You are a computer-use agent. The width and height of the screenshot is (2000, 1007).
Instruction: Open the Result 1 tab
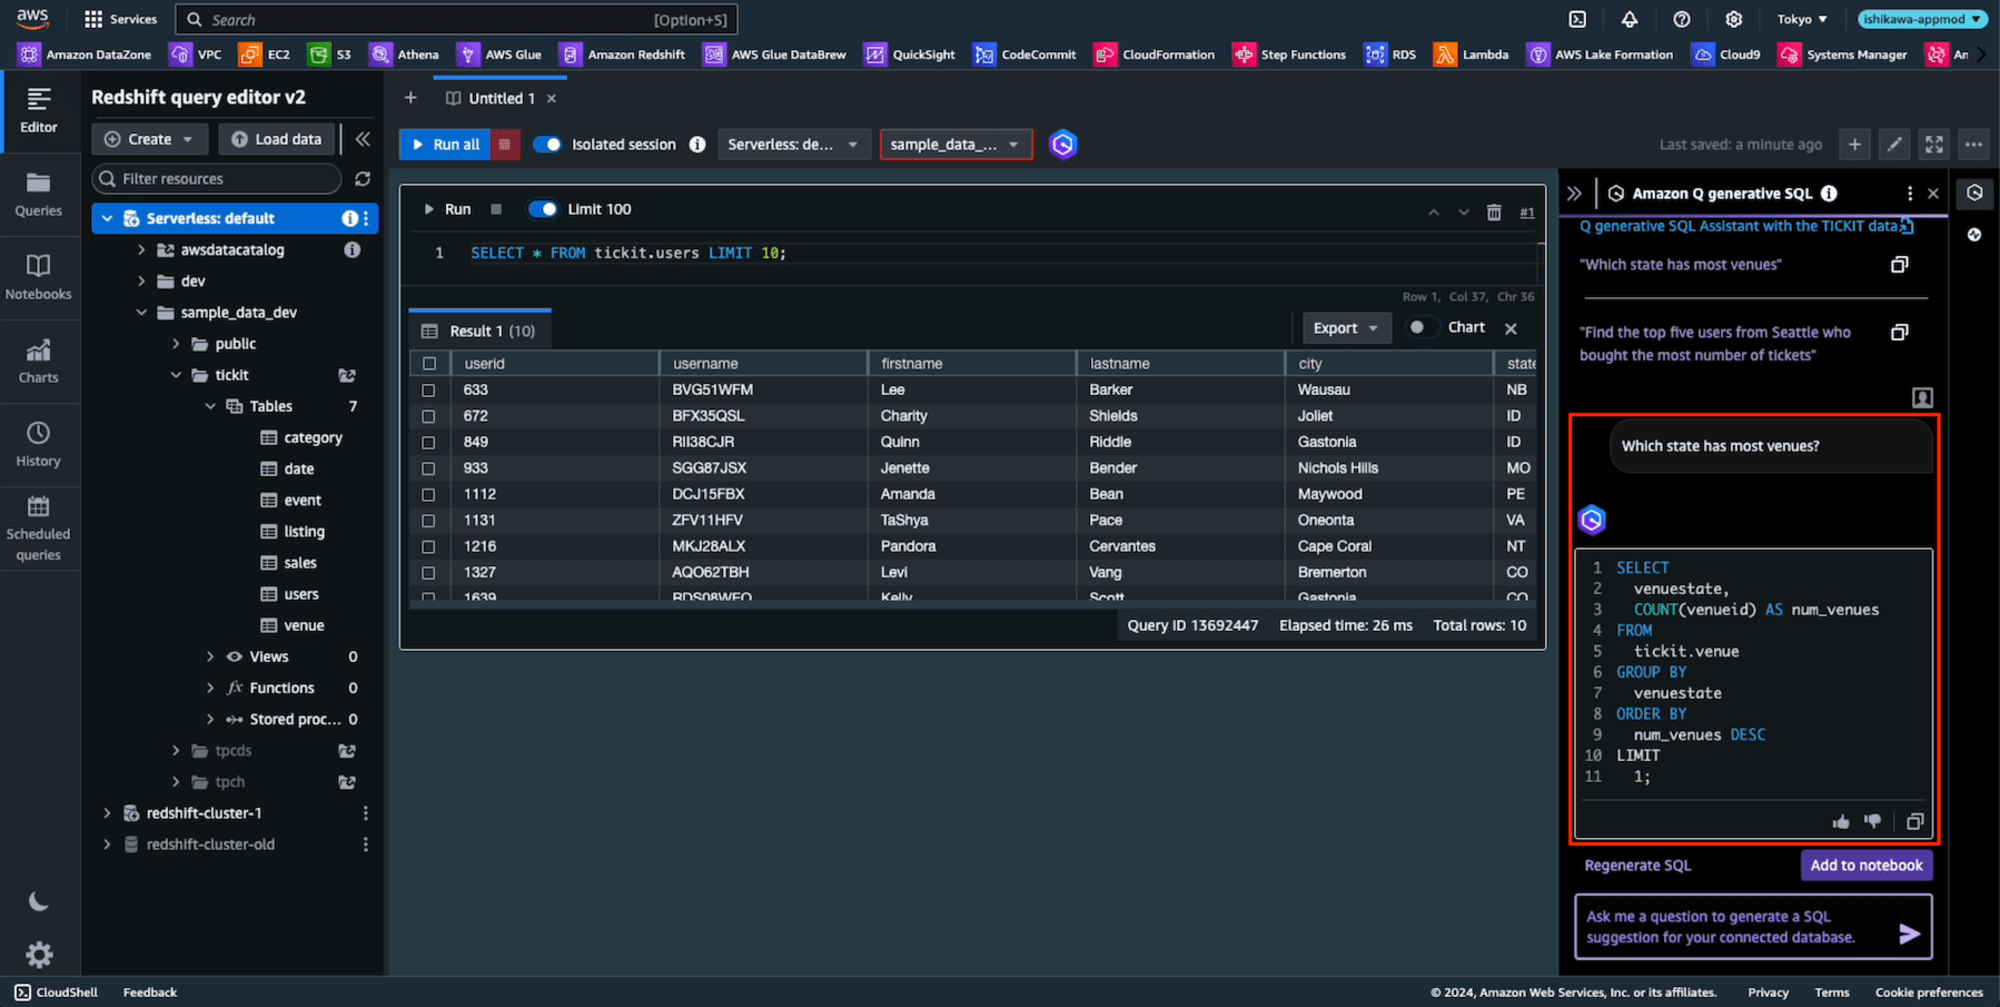(x=480, y=331)
